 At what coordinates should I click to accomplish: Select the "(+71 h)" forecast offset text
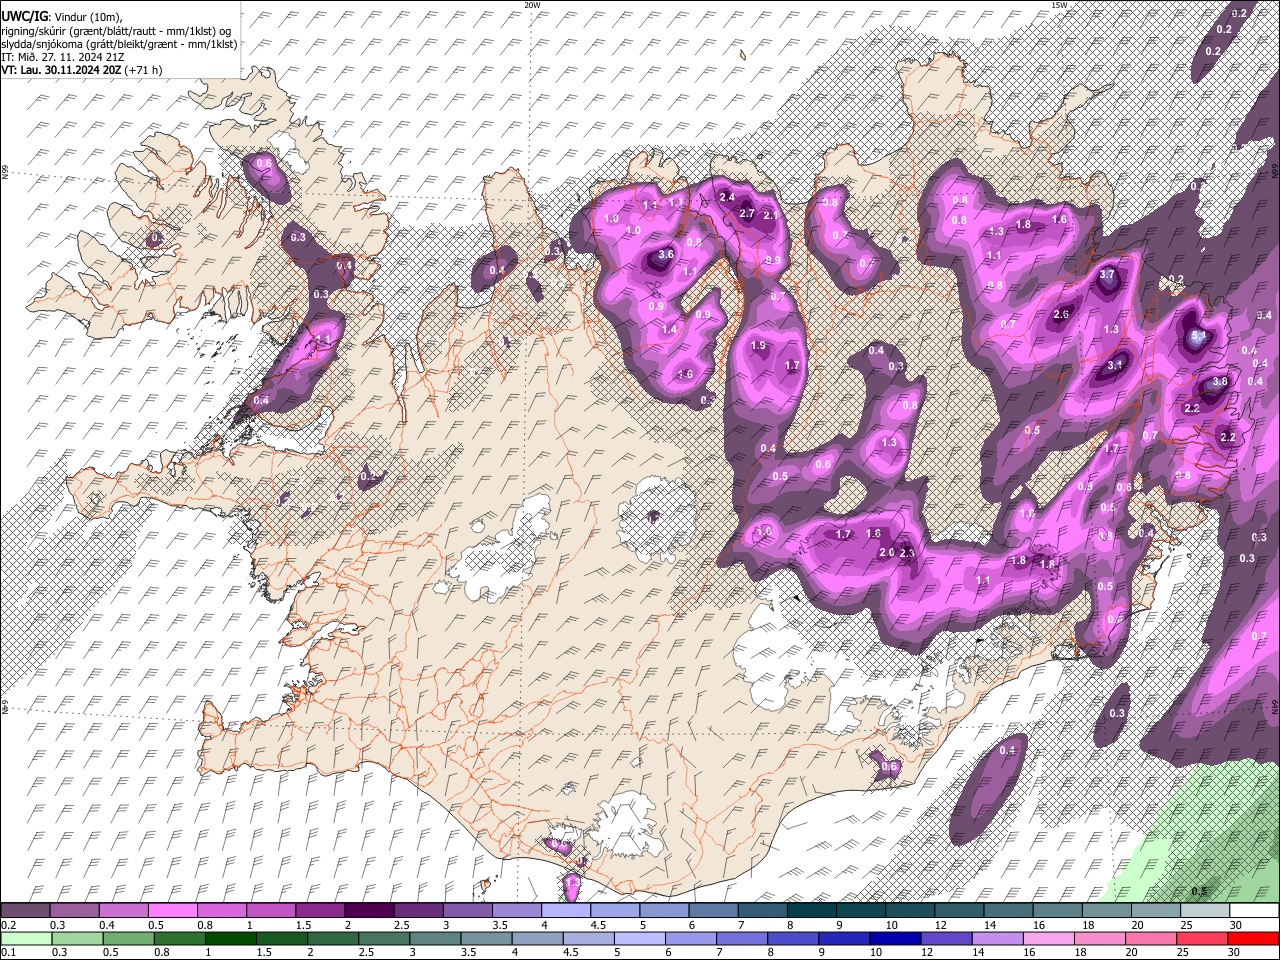144,70
